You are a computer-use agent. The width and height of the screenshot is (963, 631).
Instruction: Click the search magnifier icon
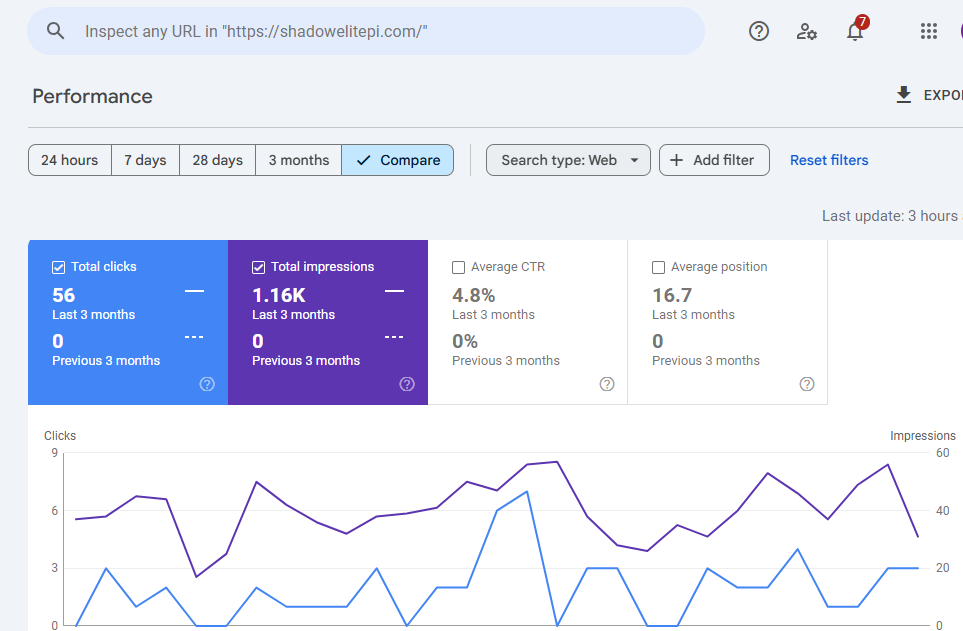56,31
